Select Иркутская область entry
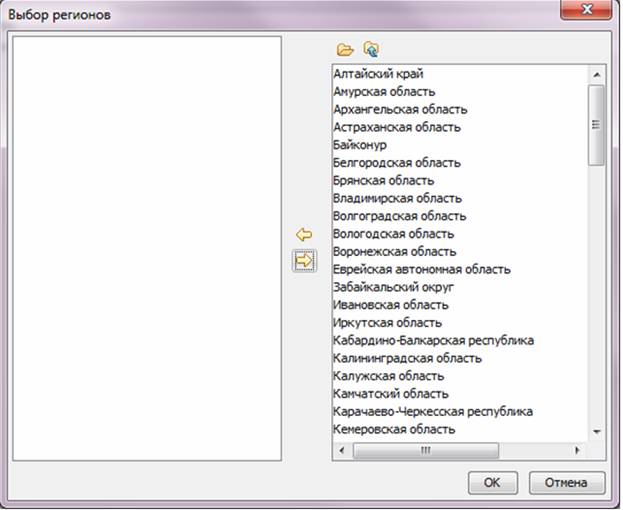623x510 pixels. 387,323
